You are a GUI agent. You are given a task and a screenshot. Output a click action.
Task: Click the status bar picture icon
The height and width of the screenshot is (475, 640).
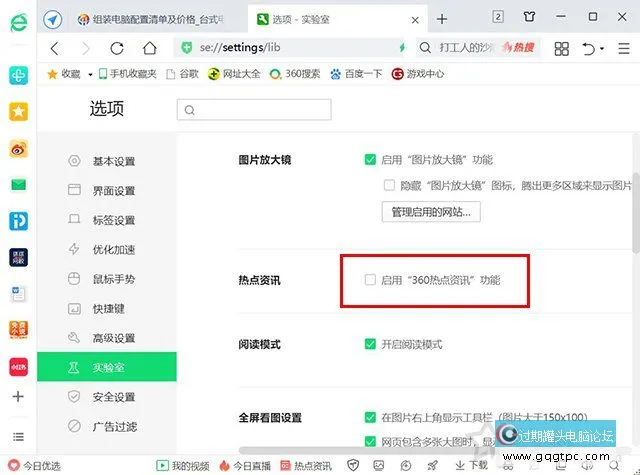[x=379, y=465]
